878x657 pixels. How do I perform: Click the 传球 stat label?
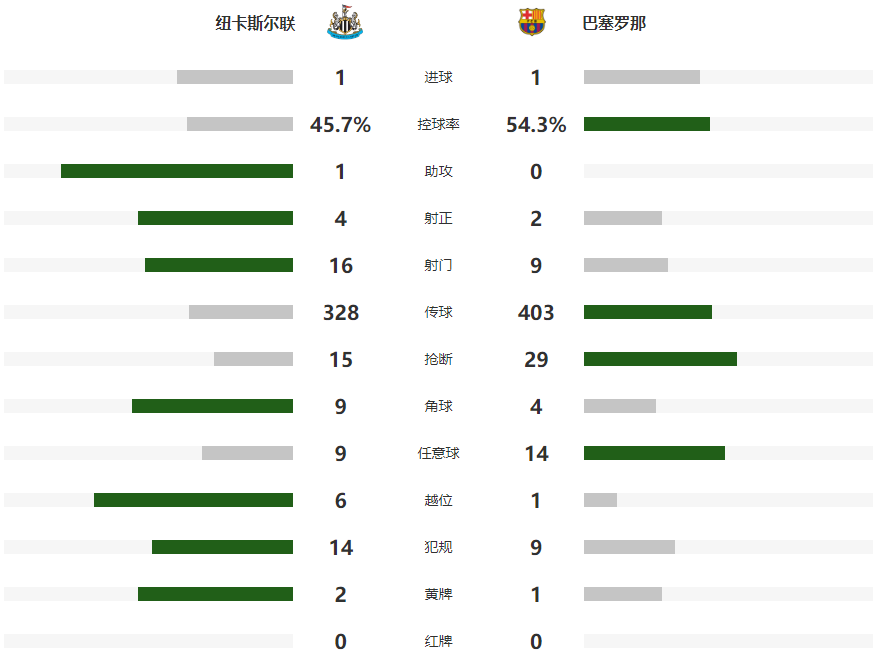438,312
